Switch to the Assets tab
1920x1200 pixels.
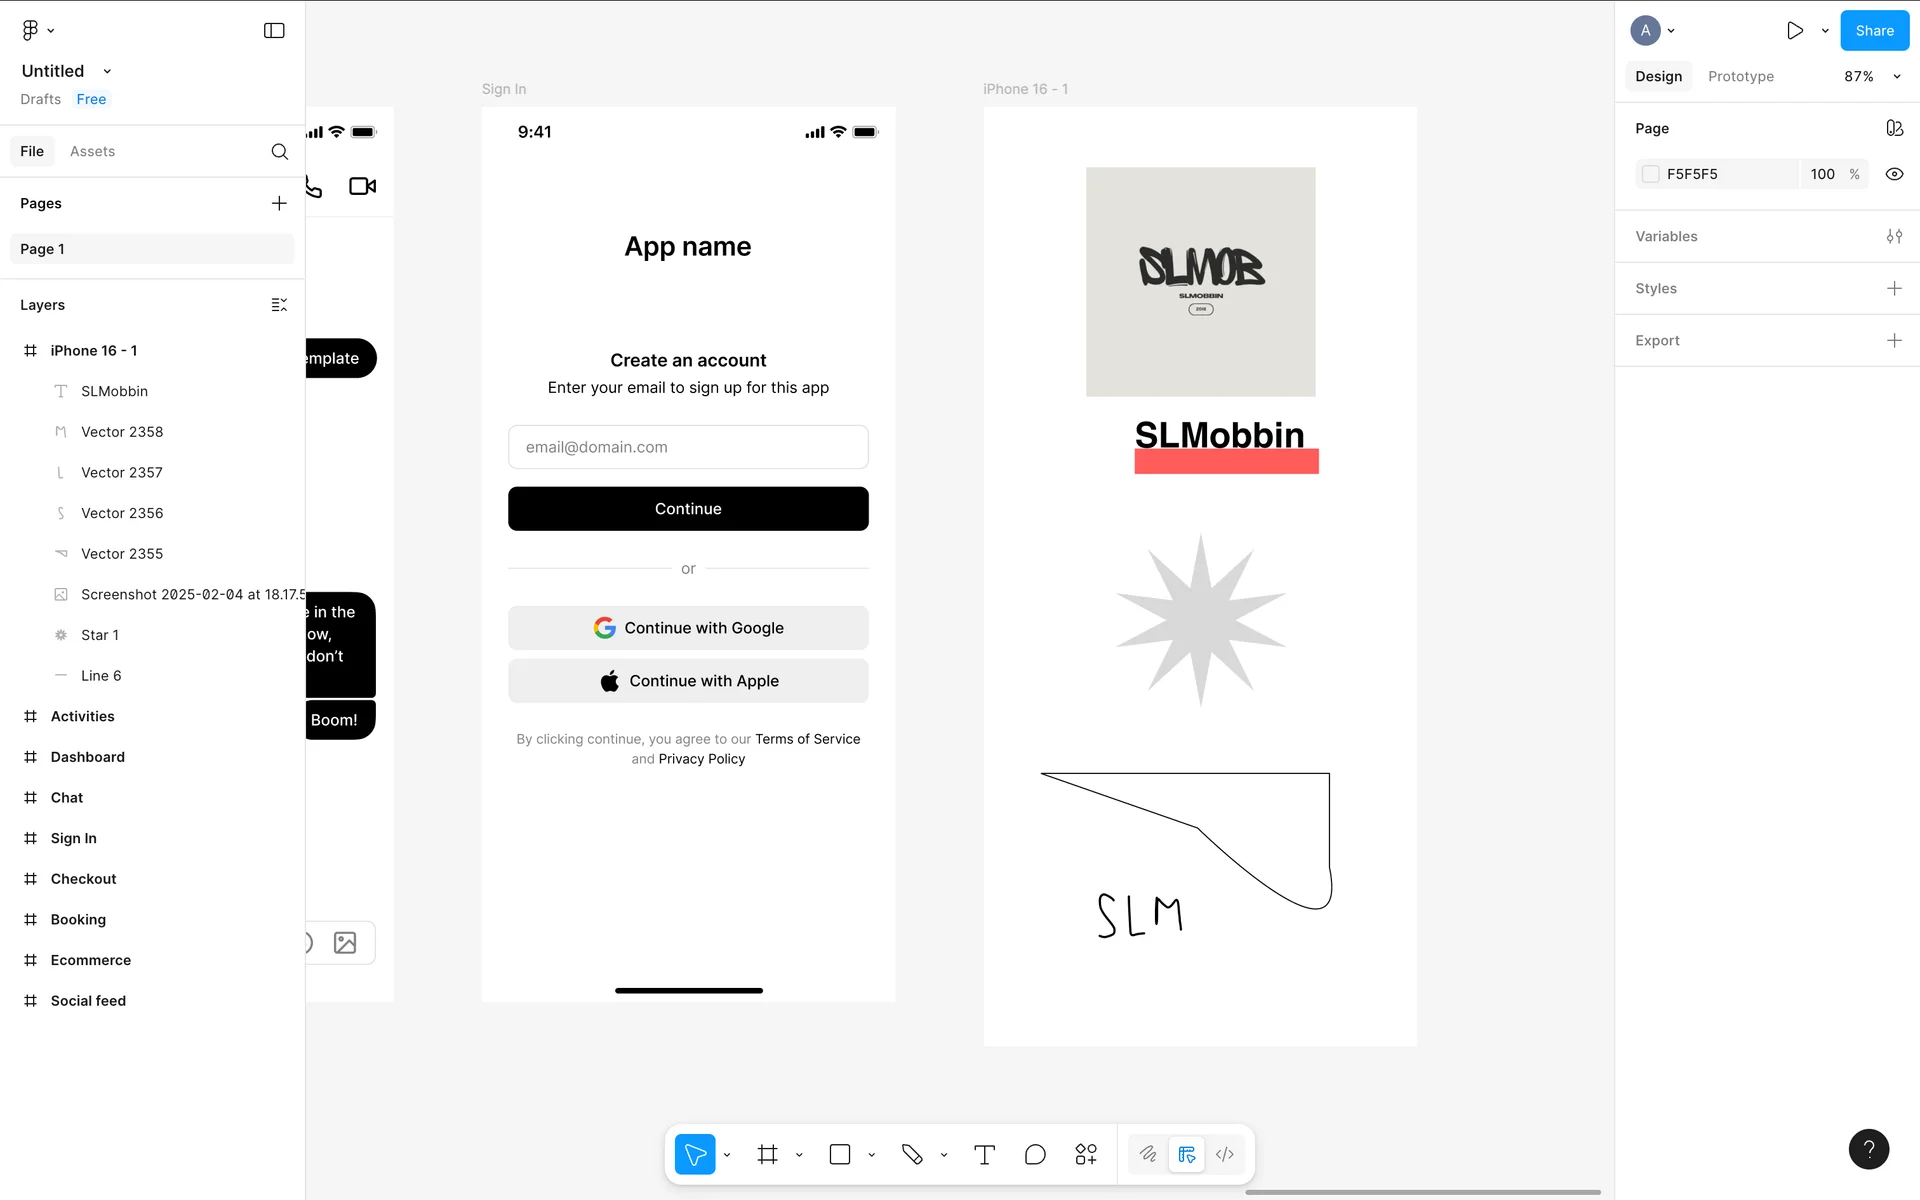click(x=92, y=151)
